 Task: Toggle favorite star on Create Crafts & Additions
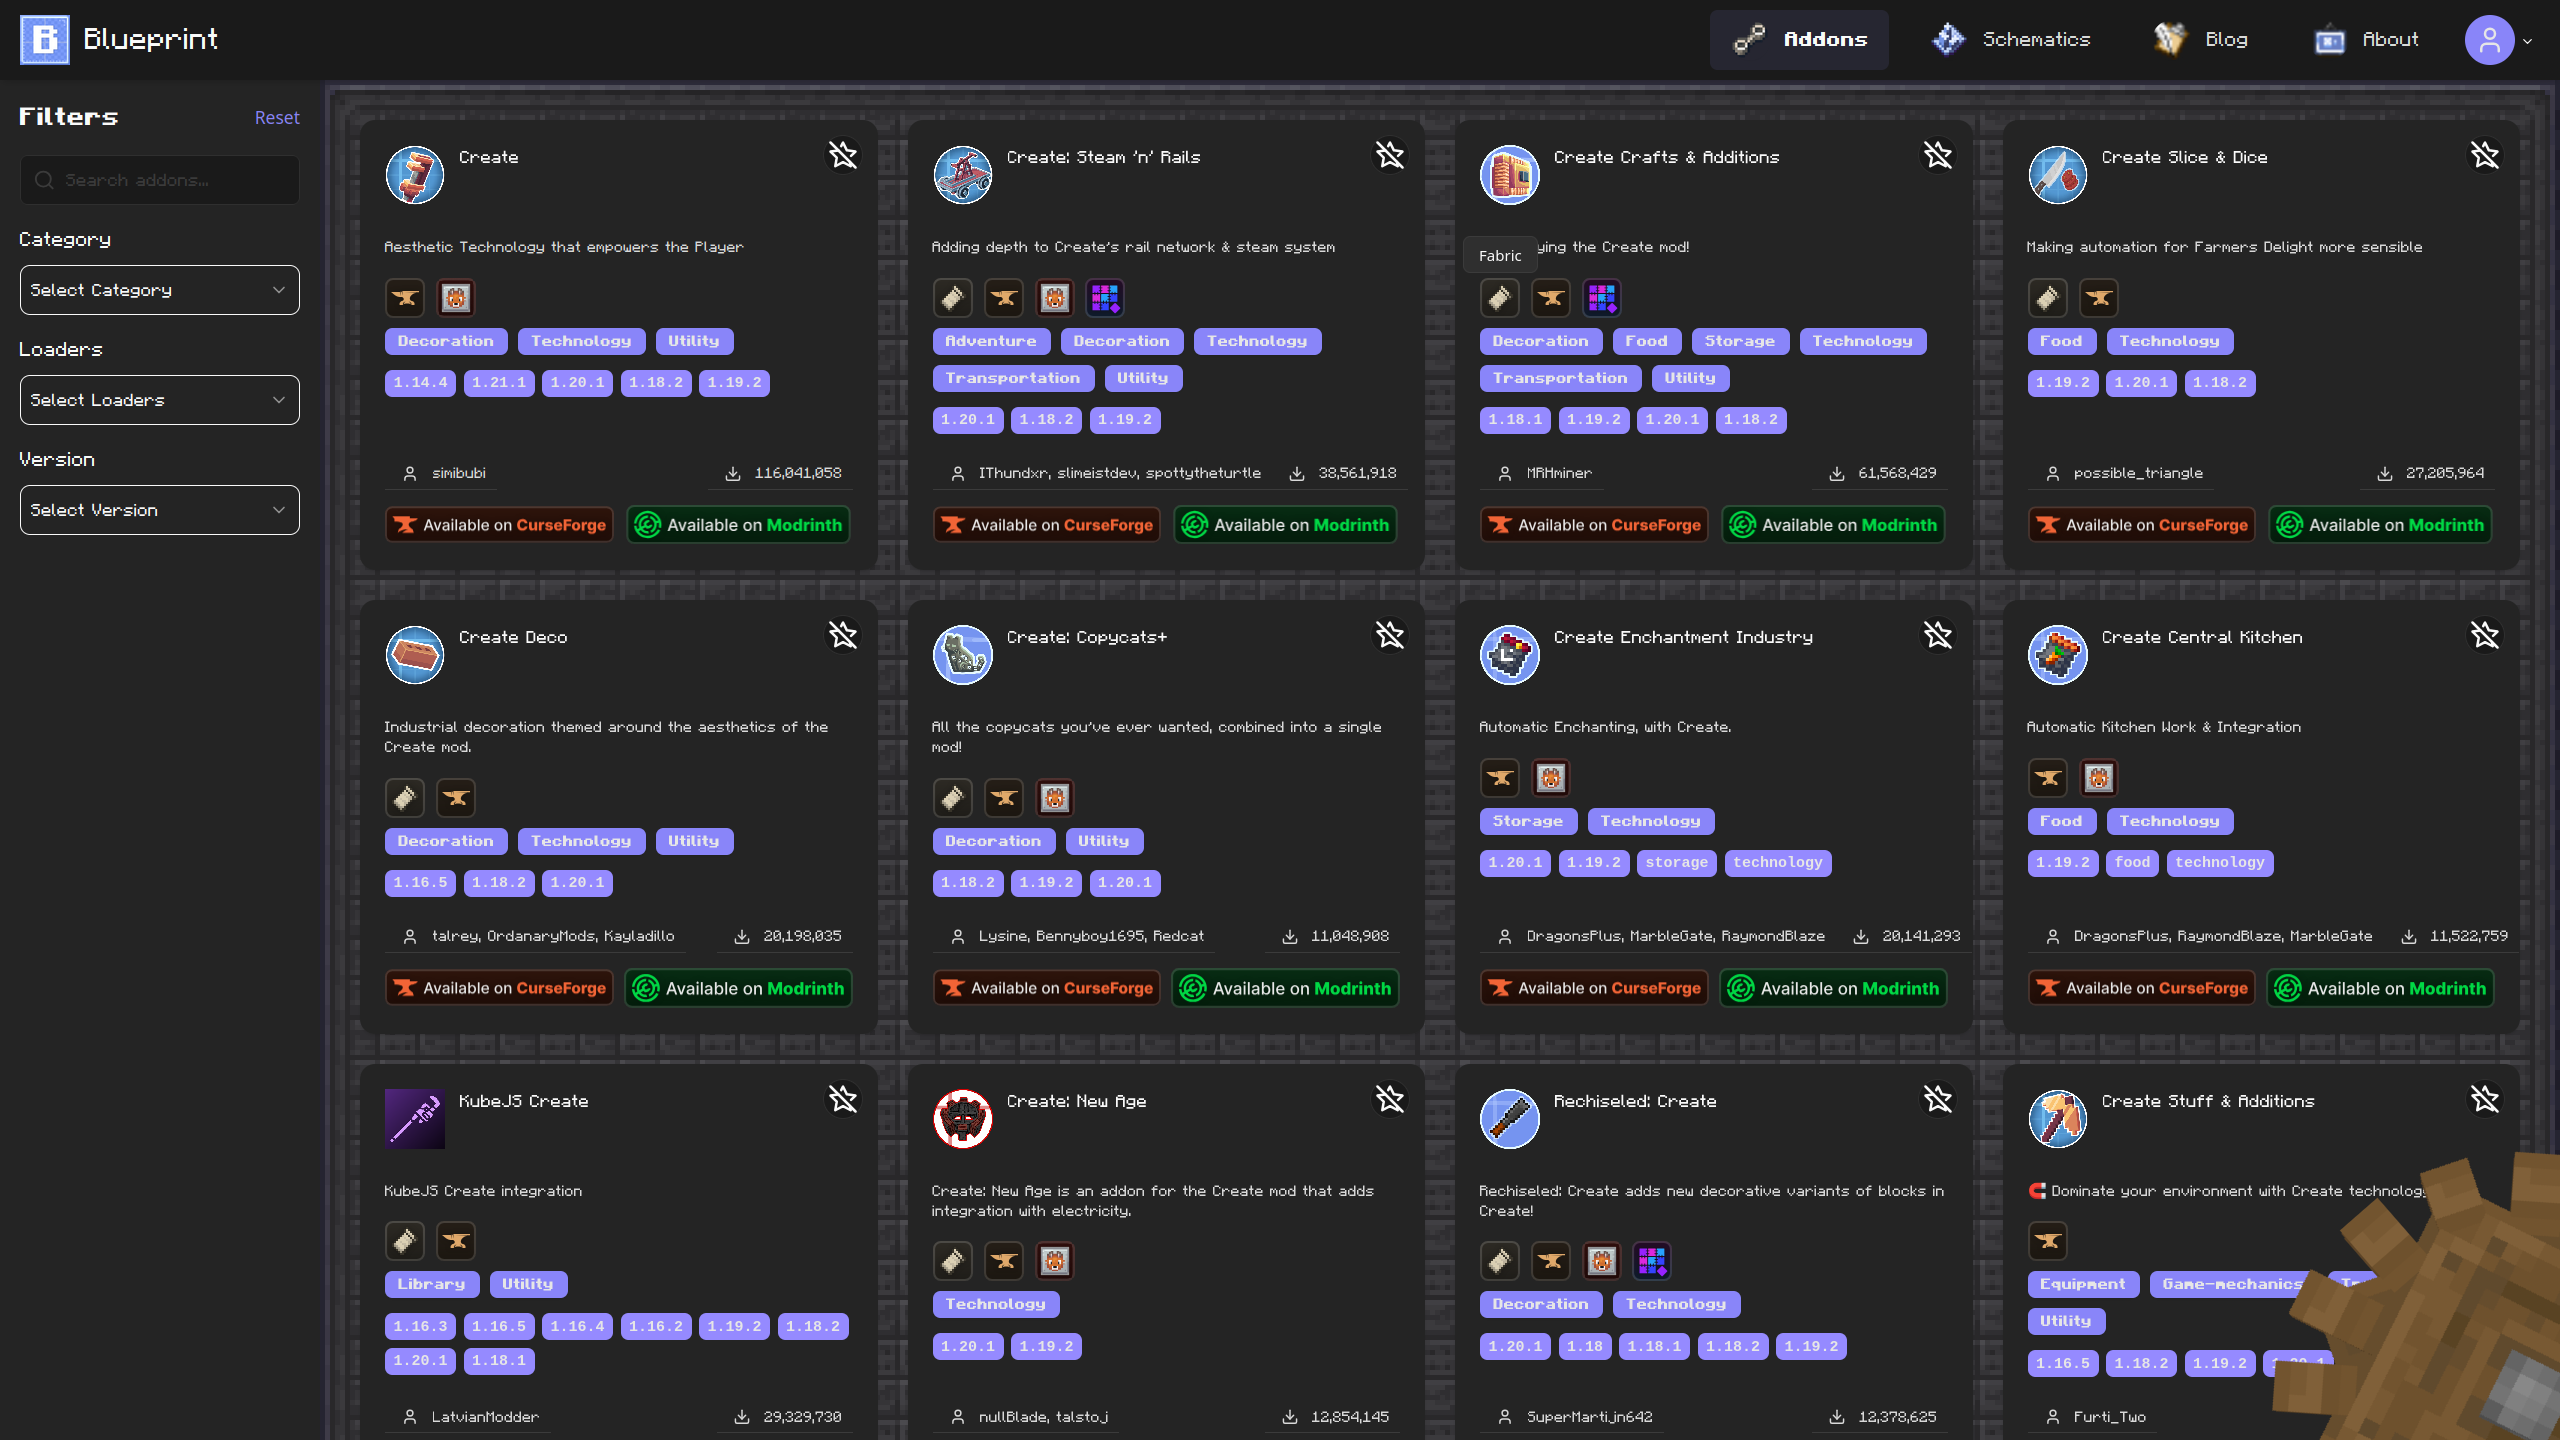[x=1938, y=155]
